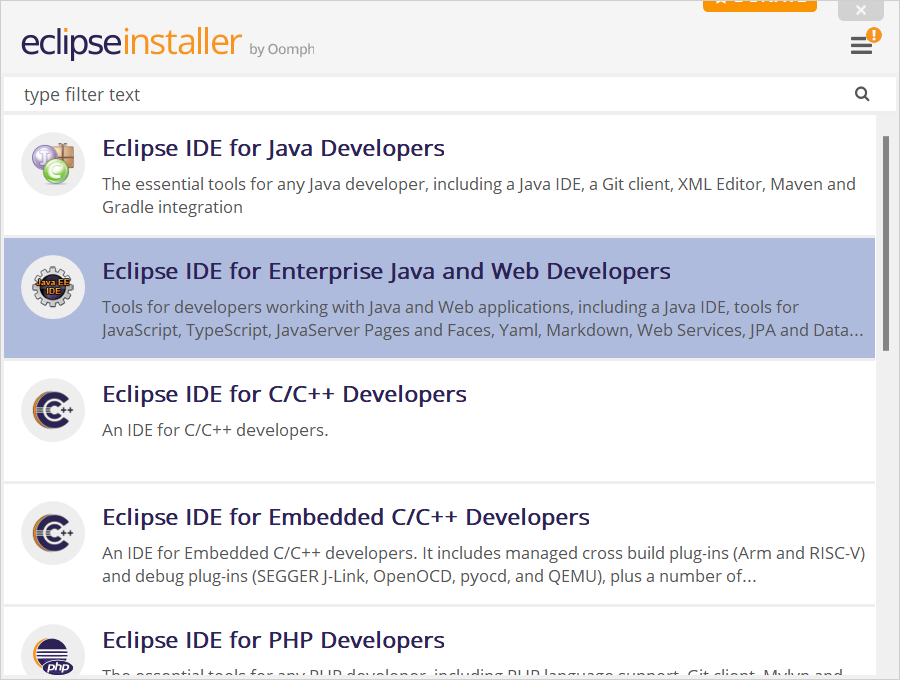Focus the type filter text field

click(449, 94)
